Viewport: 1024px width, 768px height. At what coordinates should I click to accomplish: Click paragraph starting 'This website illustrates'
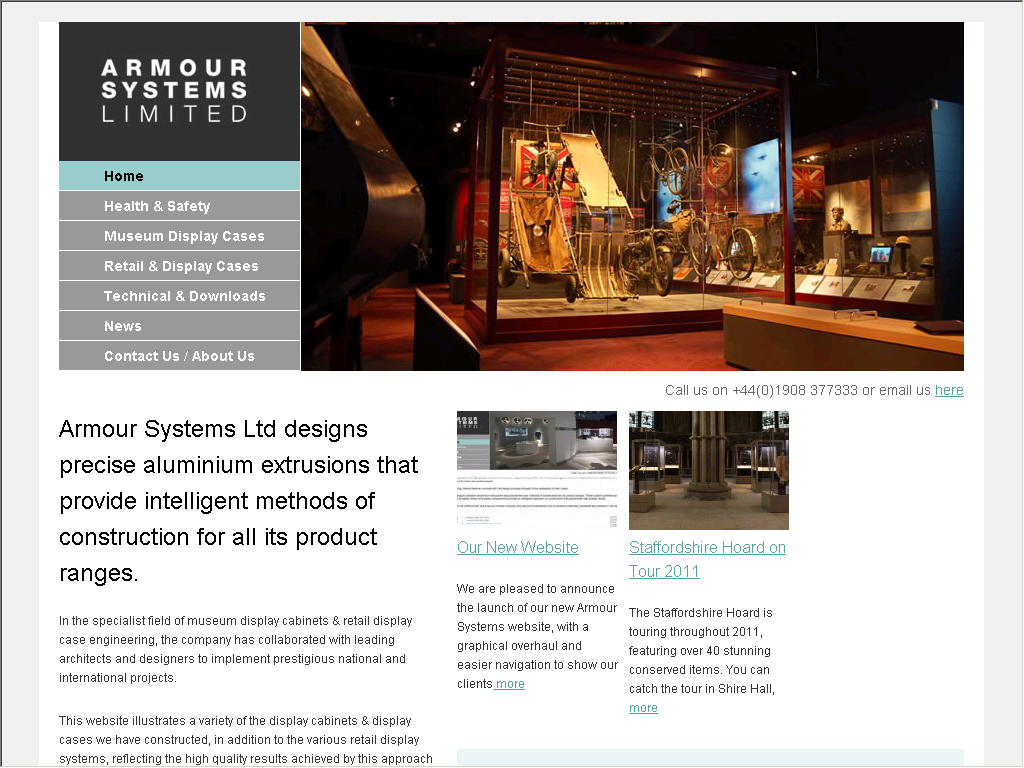tap(246, 740)
